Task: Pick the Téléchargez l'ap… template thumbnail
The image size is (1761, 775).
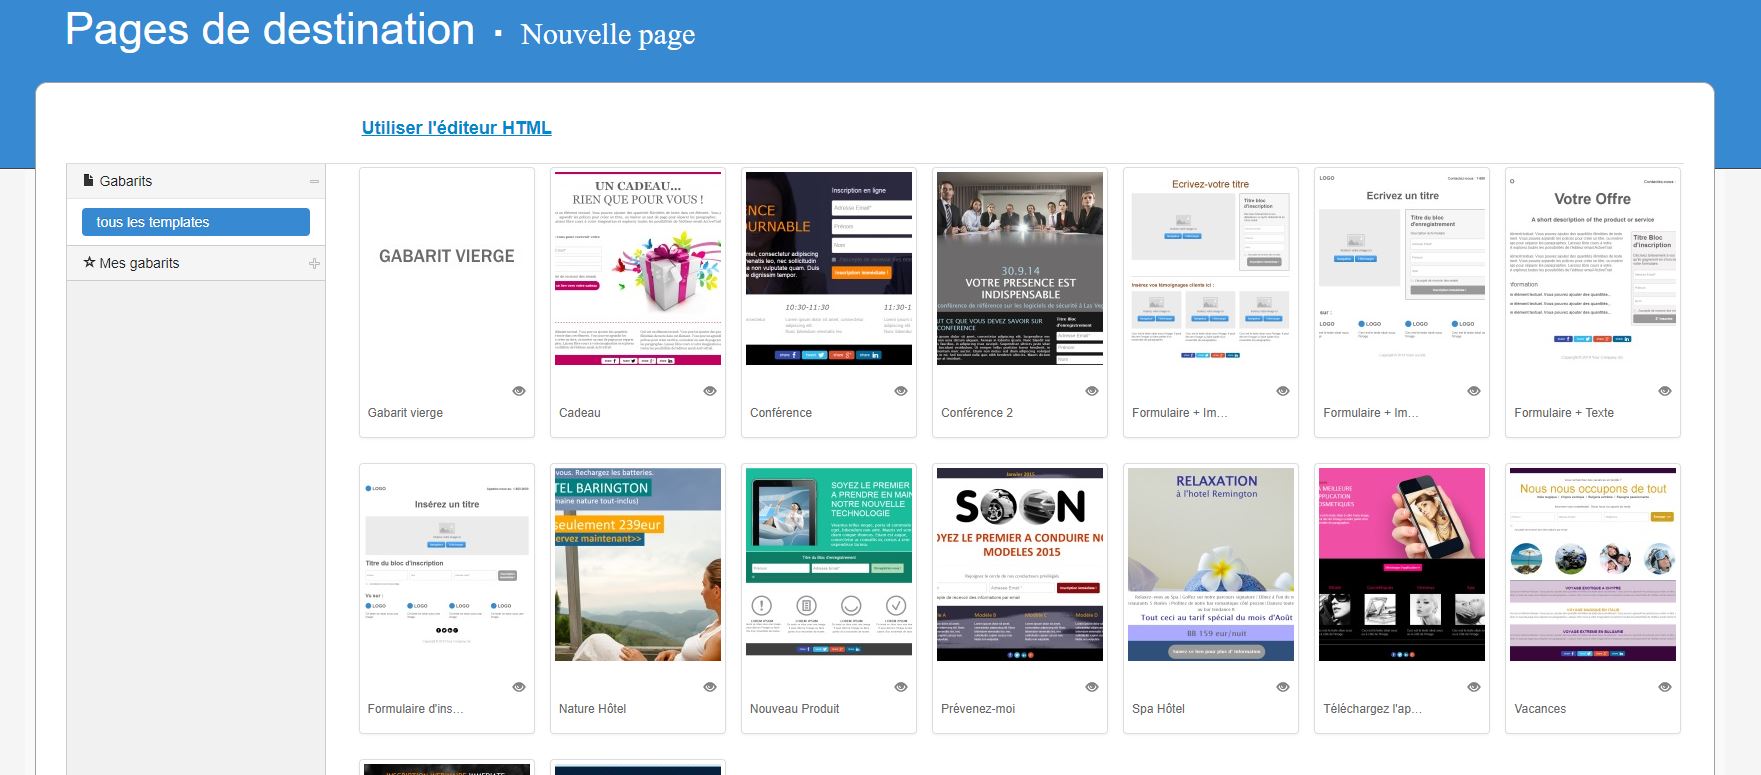Action: tap(1402, 564)
